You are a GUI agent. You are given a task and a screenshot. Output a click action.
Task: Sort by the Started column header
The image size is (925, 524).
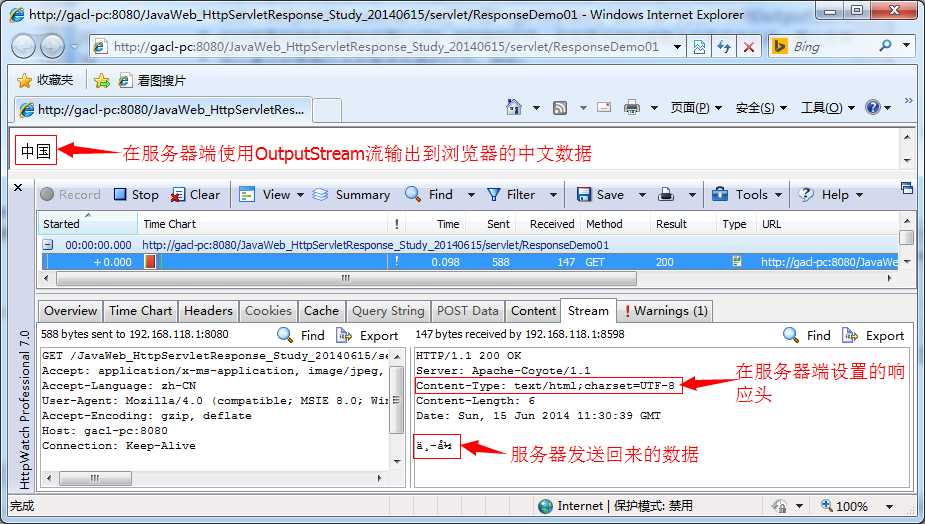(x=88, y=224)
